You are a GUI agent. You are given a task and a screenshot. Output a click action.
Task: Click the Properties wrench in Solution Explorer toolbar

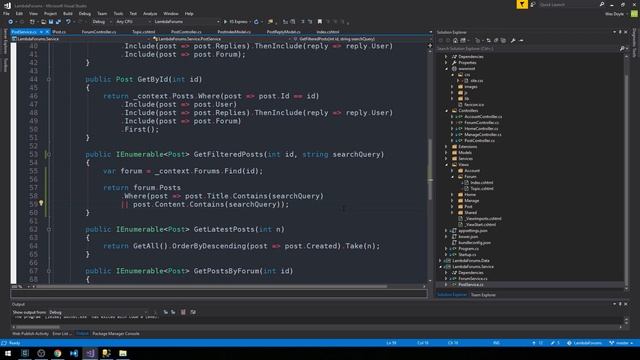coord(513,40)
